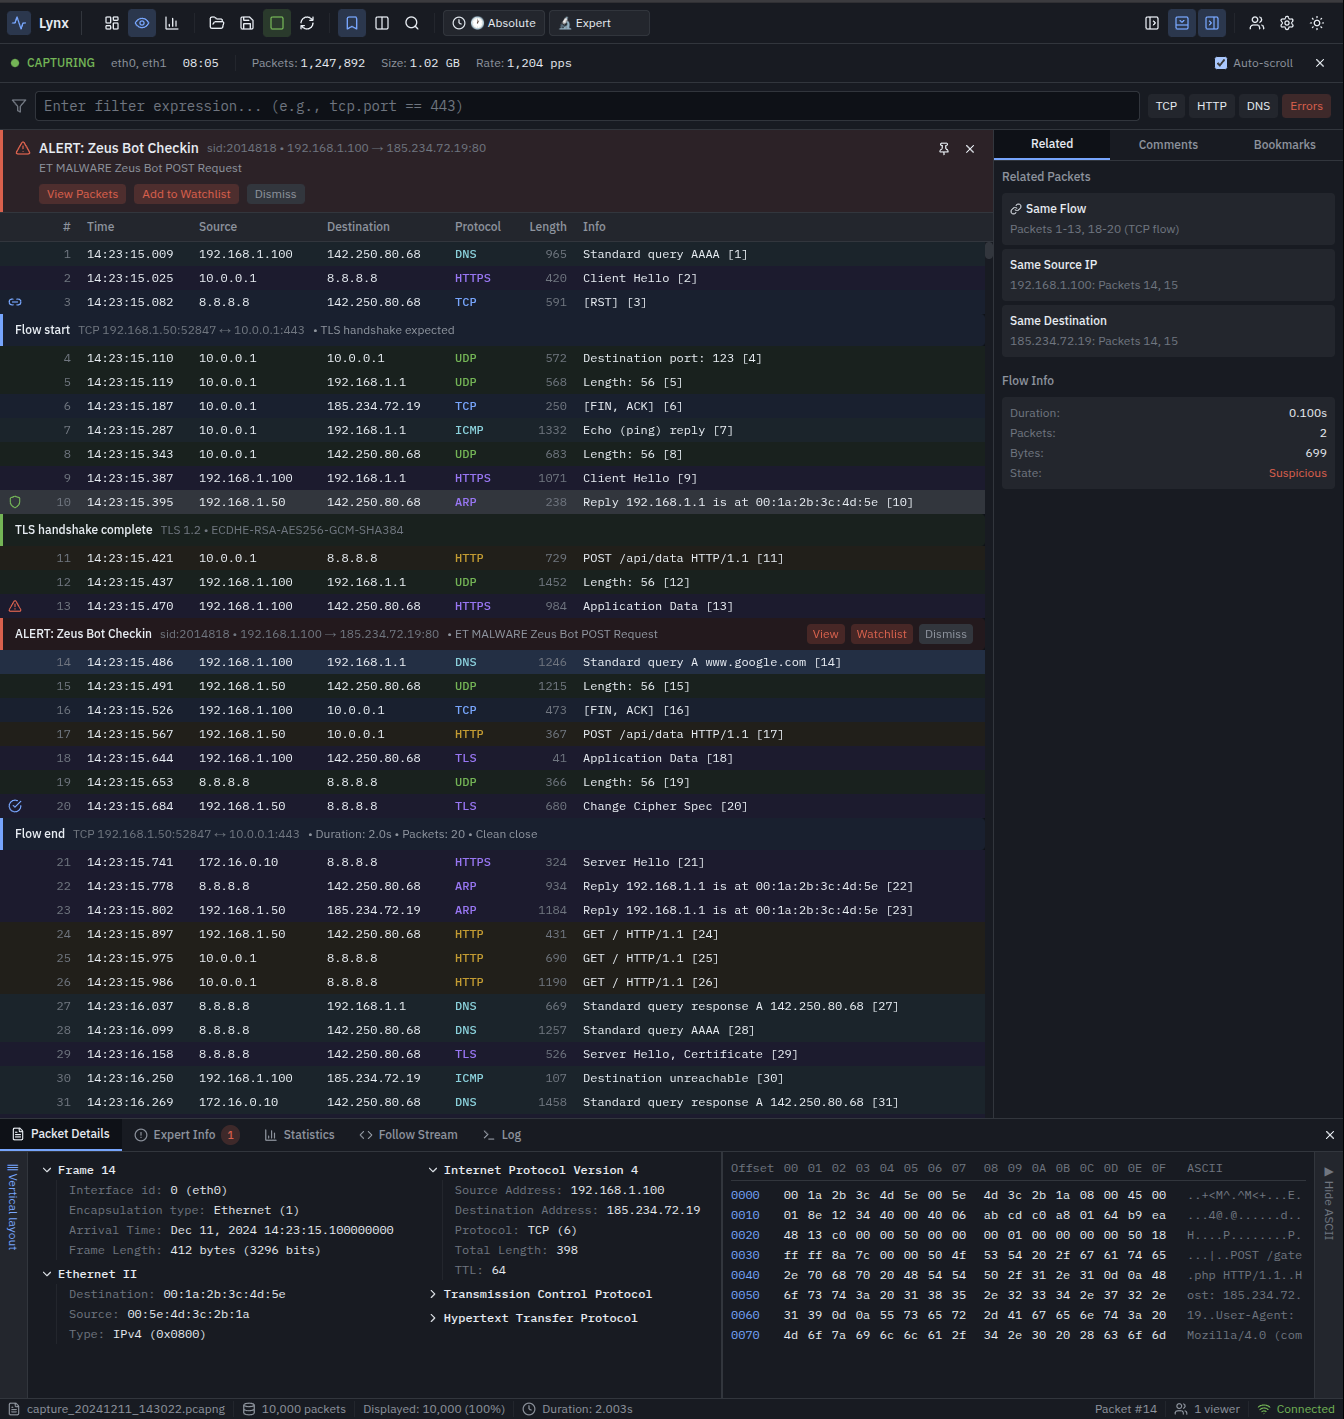Viewport: 1344px width, 1419px height.
Task: Save the capture with the save icon
Action: (x=246, y=22)
